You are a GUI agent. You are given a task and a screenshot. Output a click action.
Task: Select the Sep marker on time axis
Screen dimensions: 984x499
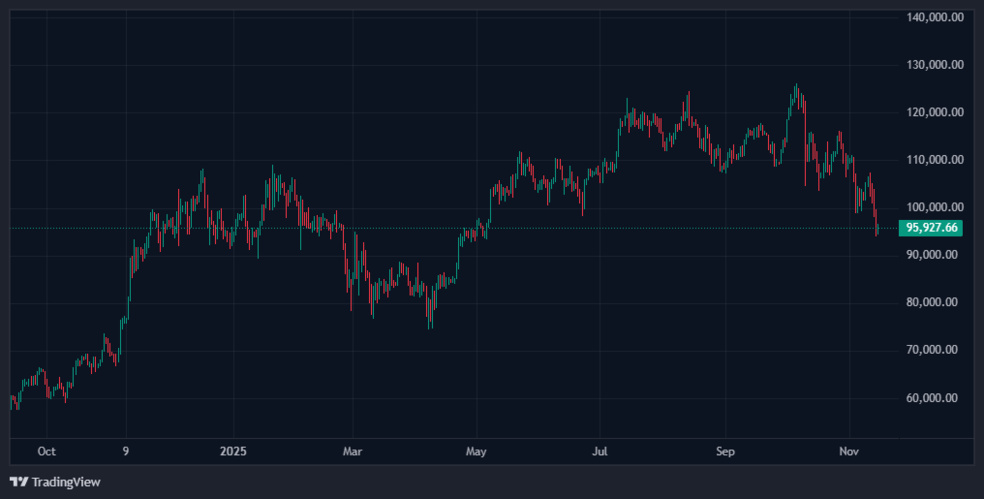tap(726, 452)
